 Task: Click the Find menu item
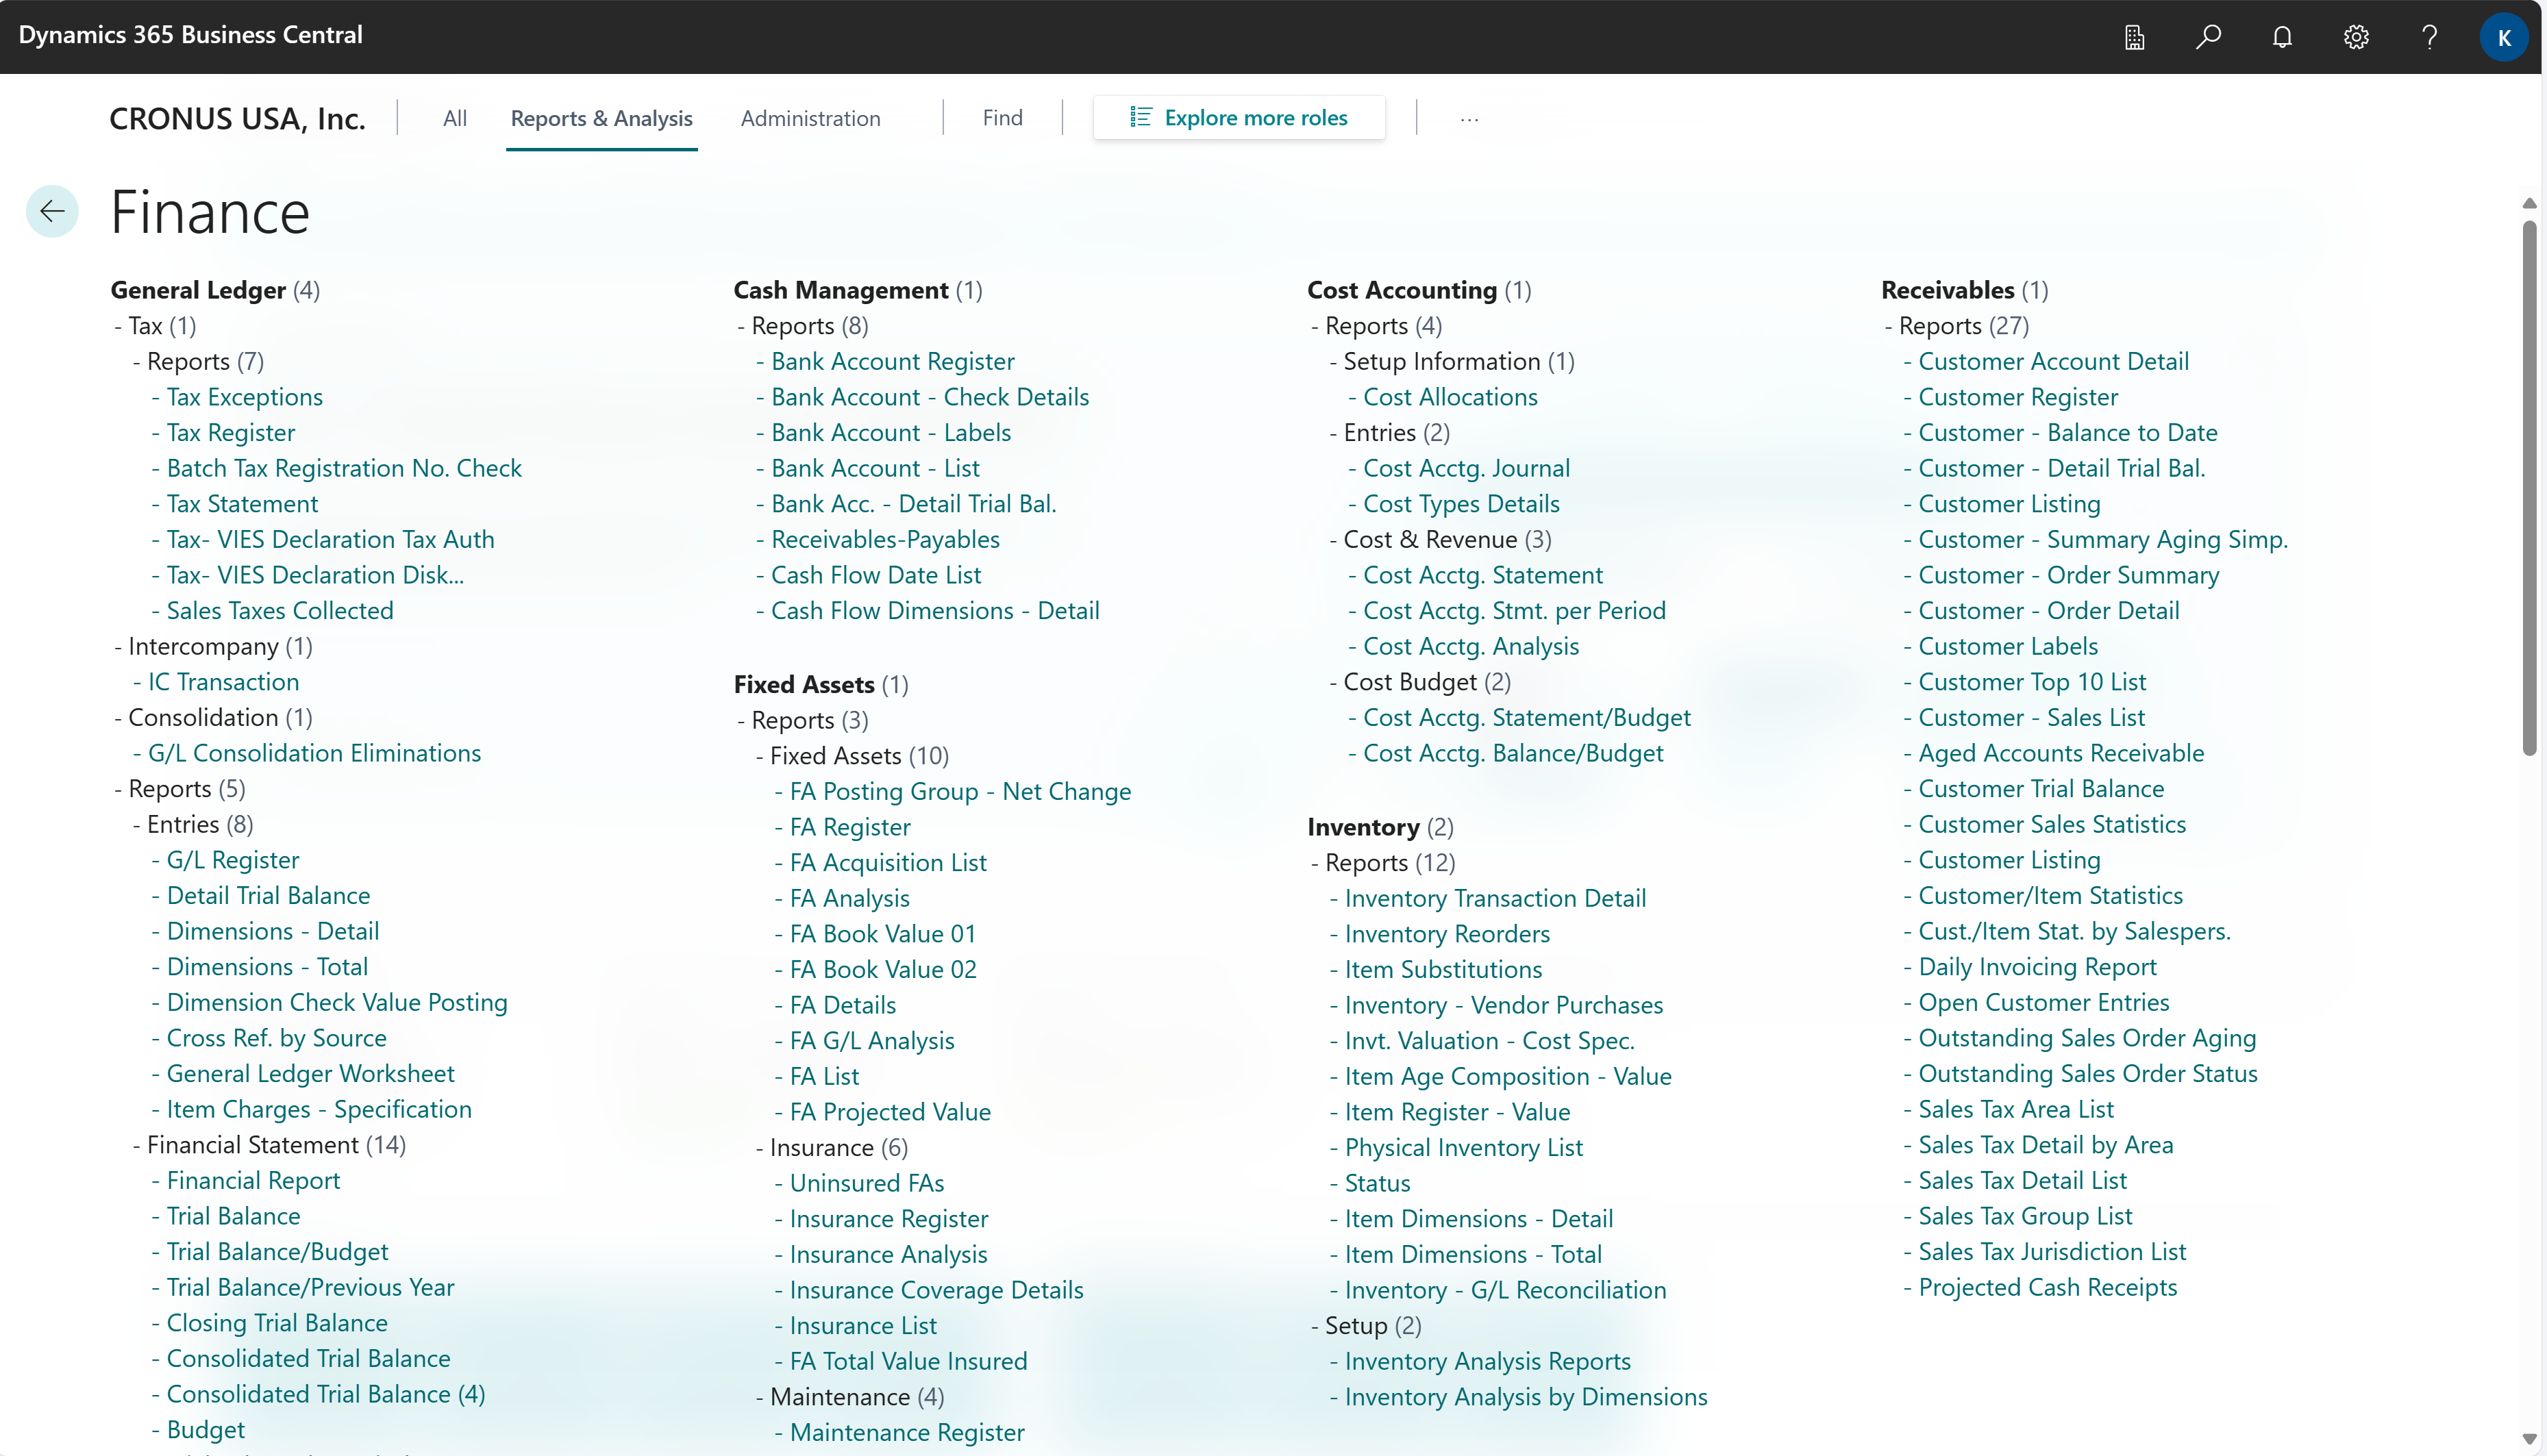coord(1002,117)
